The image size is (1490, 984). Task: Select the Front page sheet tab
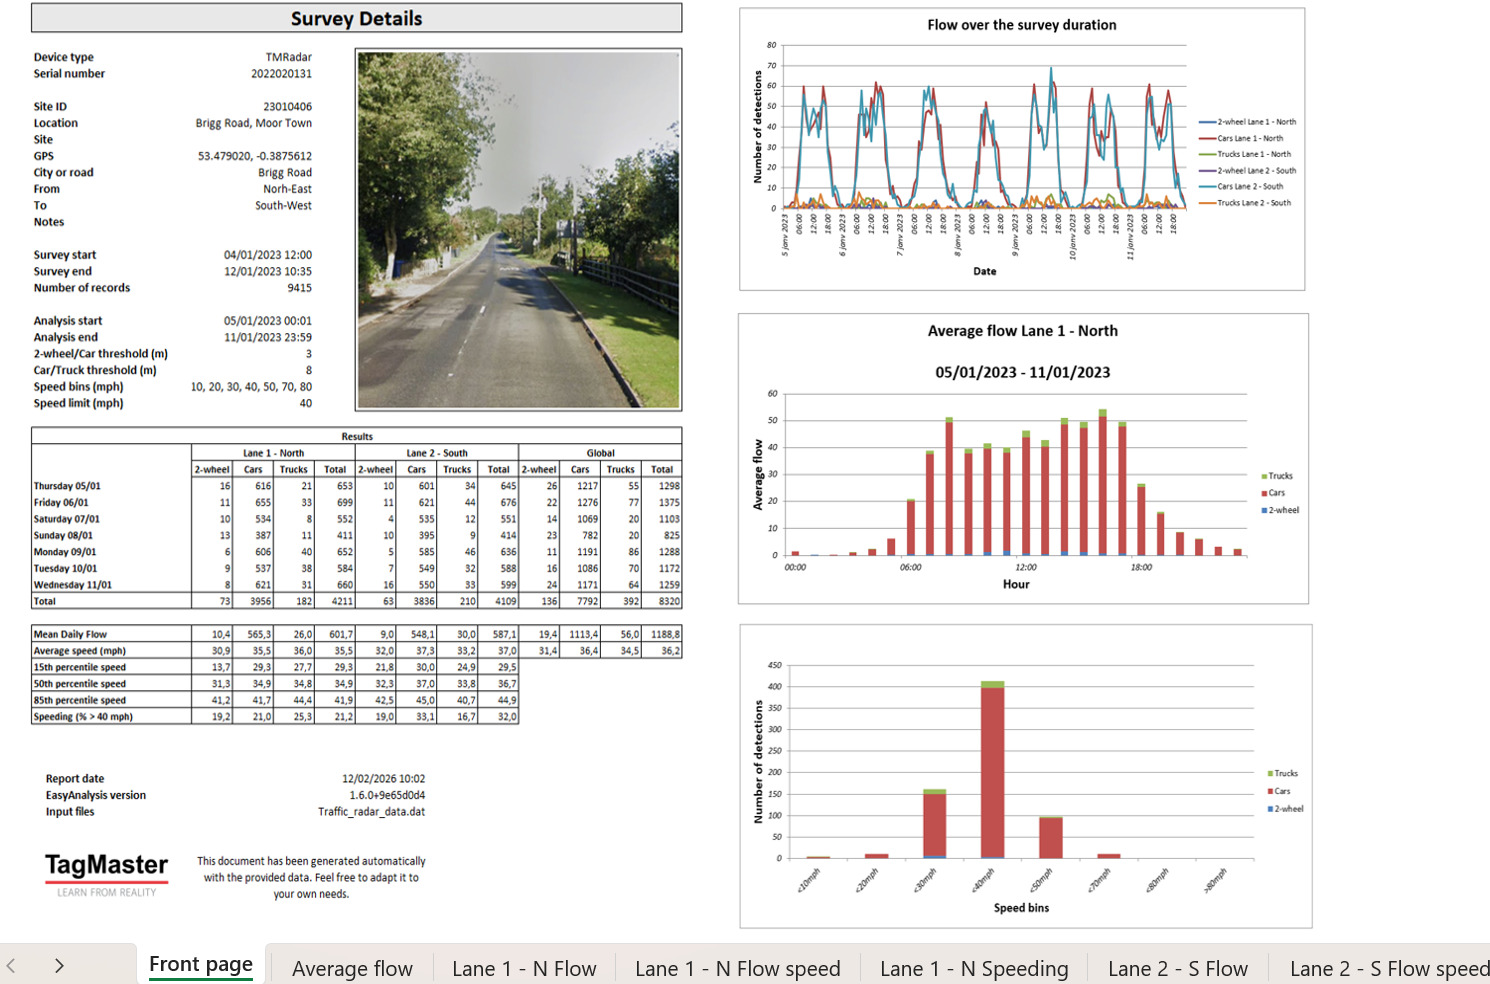[200, 965]
